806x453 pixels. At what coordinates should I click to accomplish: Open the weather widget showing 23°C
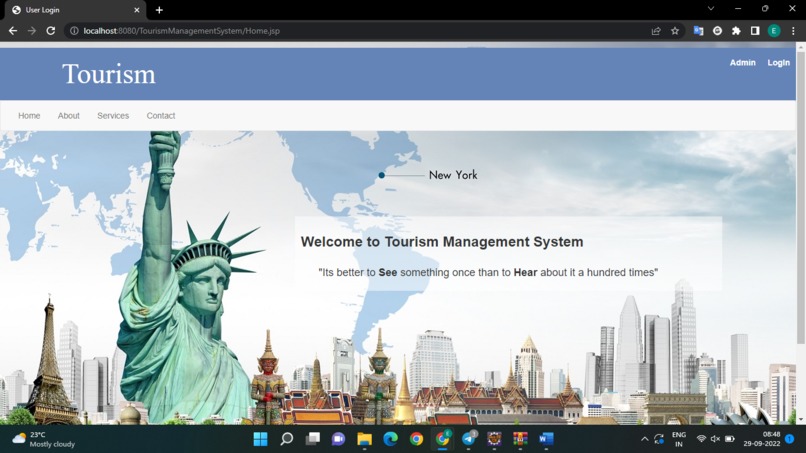(44, 439)
